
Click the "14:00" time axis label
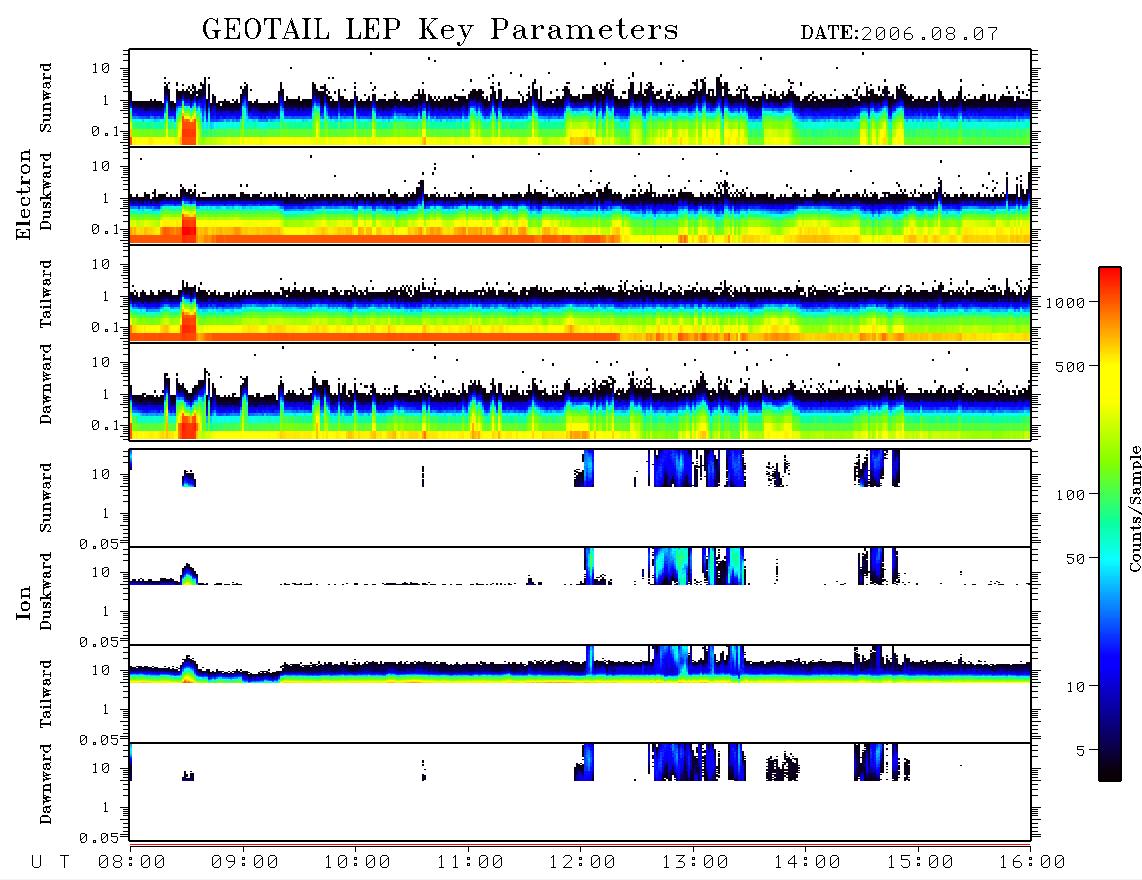(x=807, y=863)
